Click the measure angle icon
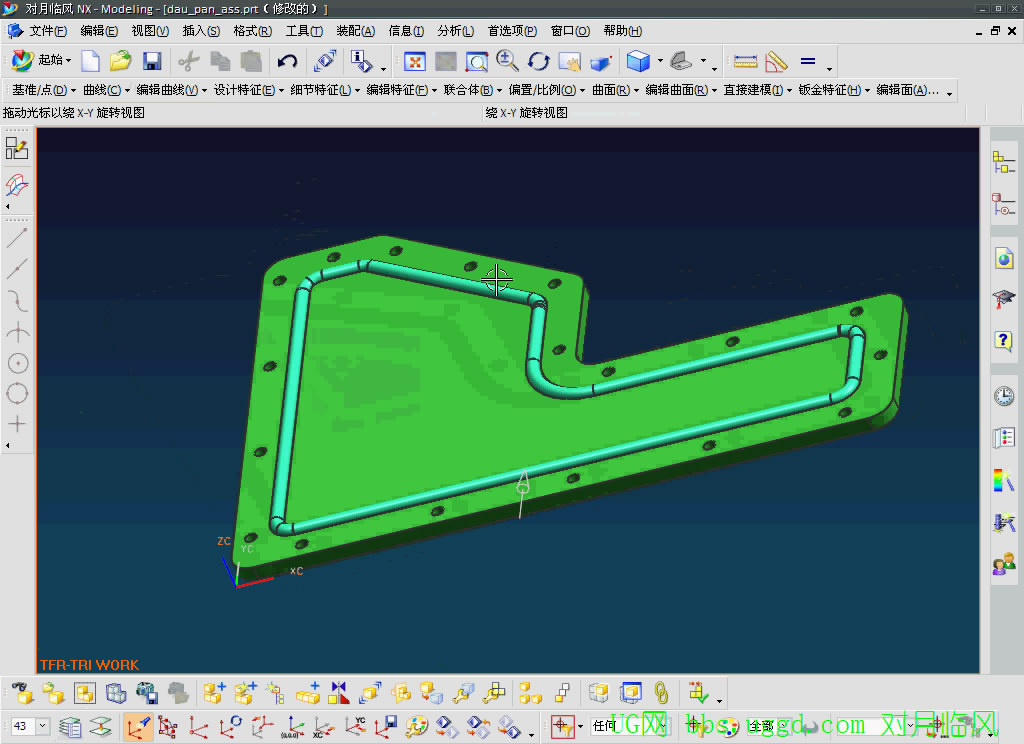The width and height of the screenshot is (1024, 744). (x=776, y=61)
